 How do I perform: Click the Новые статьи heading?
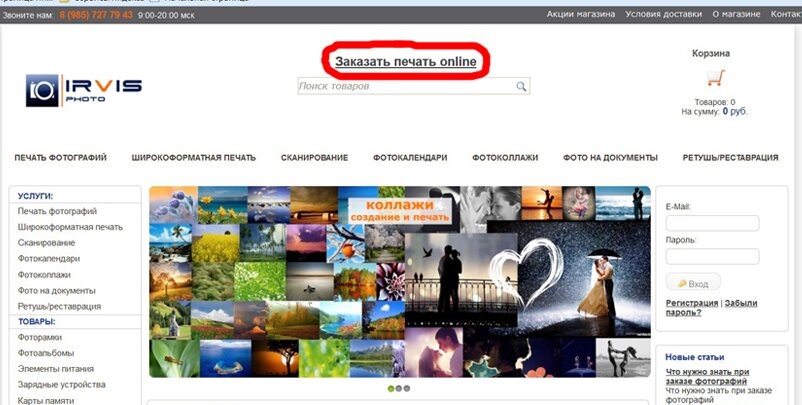click(x=695, y=357)
